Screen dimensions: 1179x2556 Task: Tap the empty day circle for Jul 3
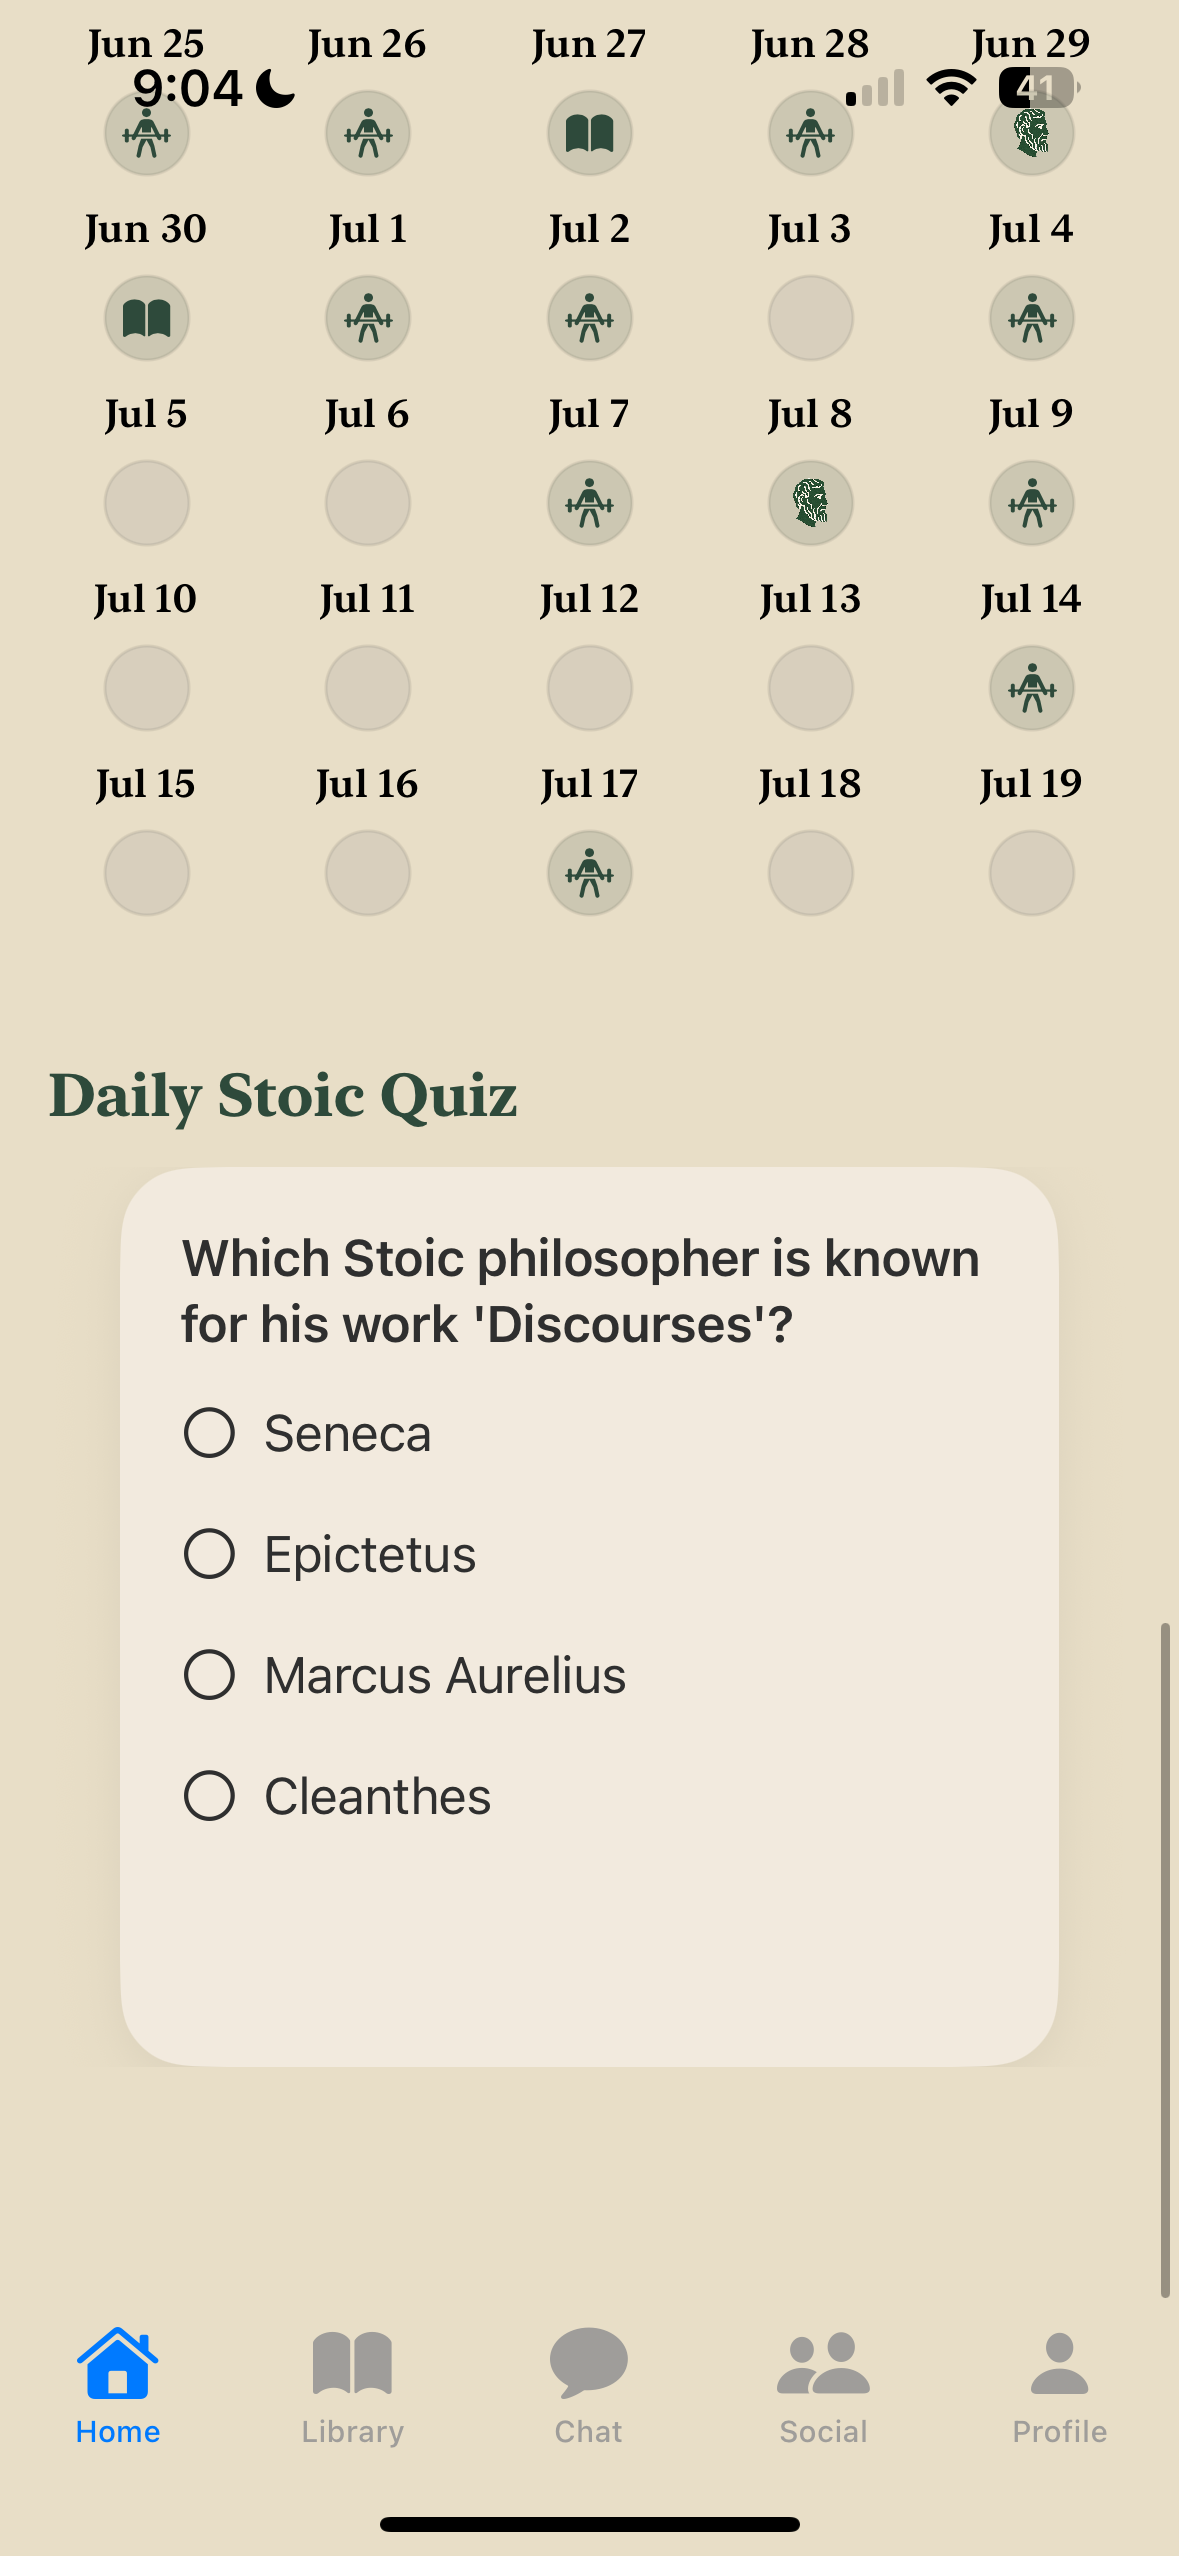(x=810, y=318)
